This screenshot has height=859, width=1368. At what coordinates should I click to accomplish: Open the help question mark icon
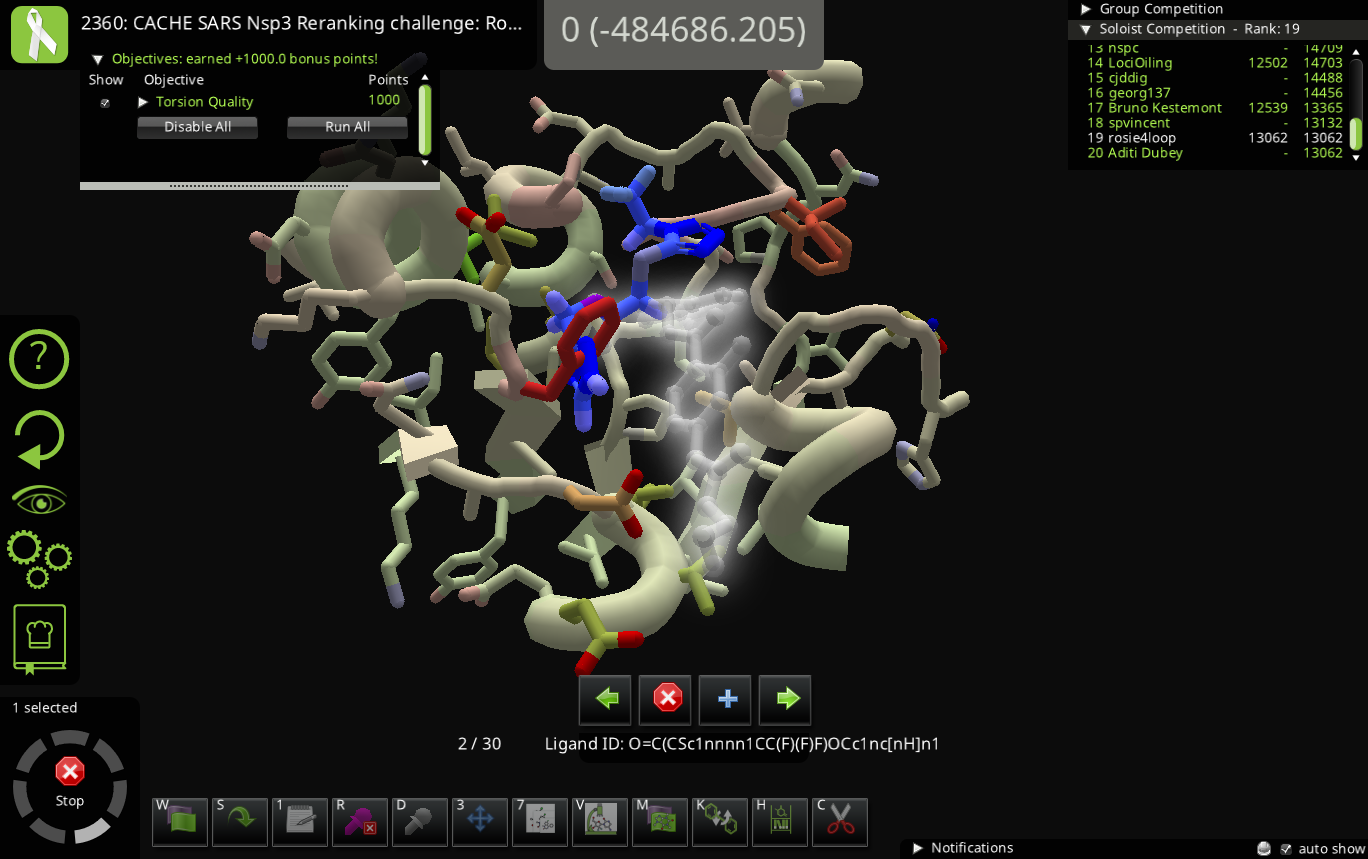click(x=39, y=358)
